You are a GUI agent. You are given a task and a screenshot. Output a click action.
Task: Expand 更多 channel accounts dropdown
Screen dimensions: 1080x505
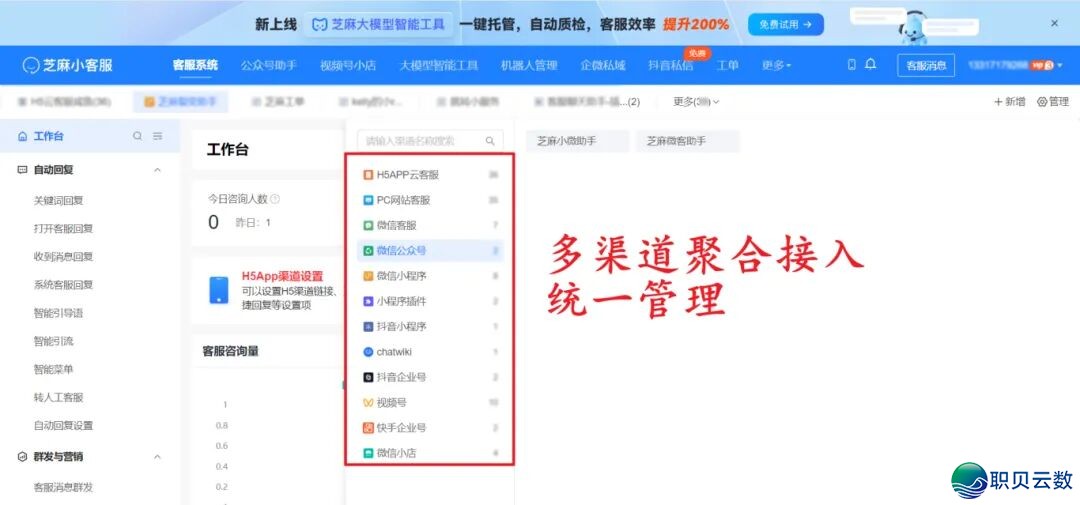[696, 102]
